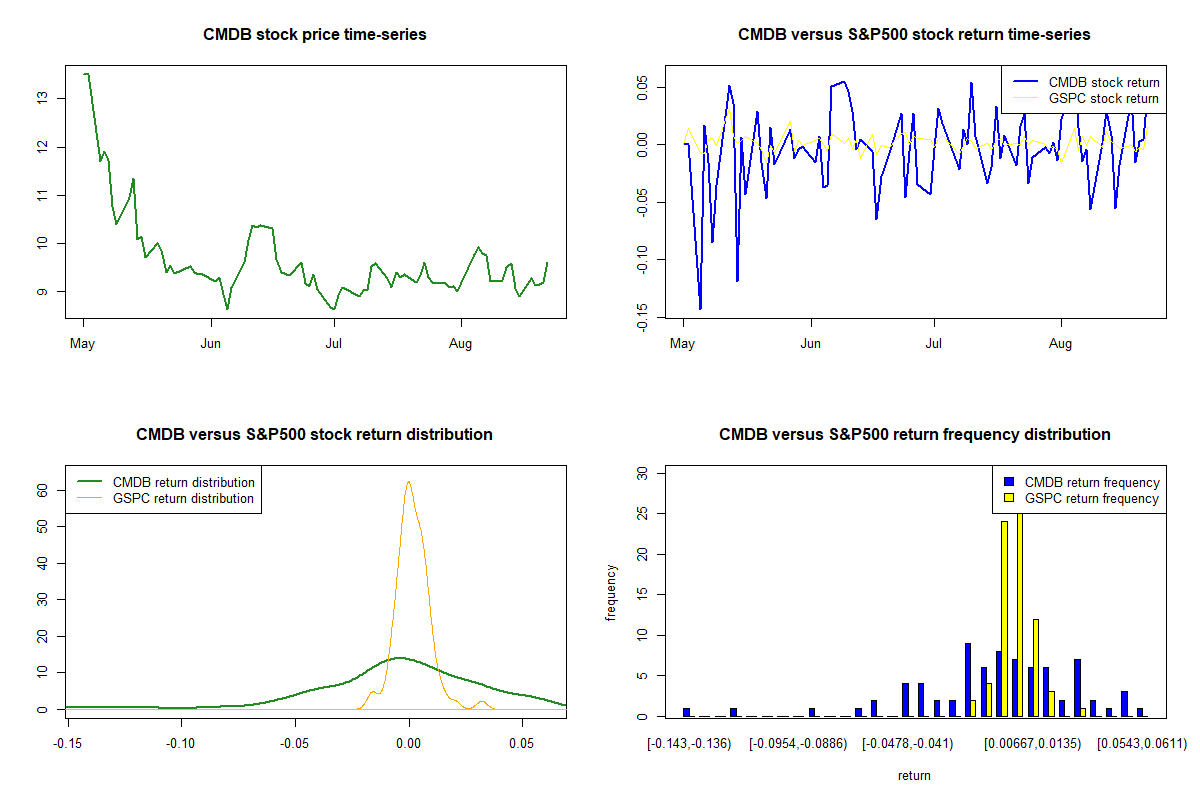Click the peak of the orange GSPC density curve
Screen dimensions: 1200x800
click(408, 482)
